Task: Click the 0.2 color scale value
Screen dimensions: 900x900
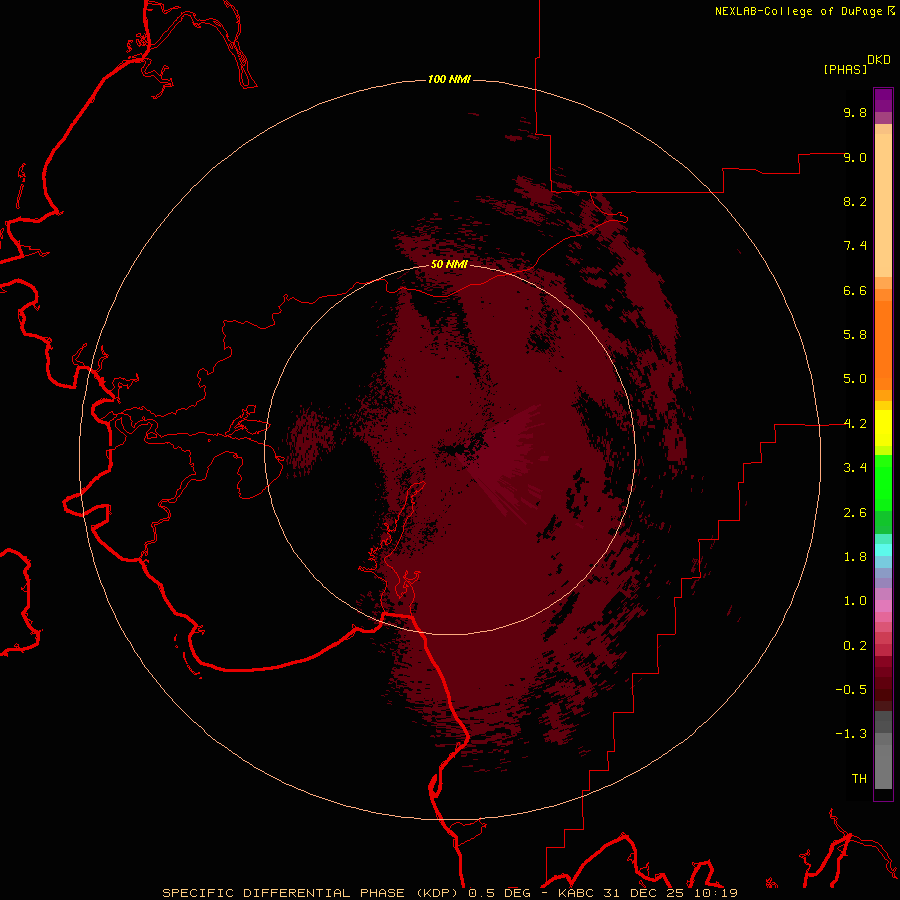Action: click(855, 646)
